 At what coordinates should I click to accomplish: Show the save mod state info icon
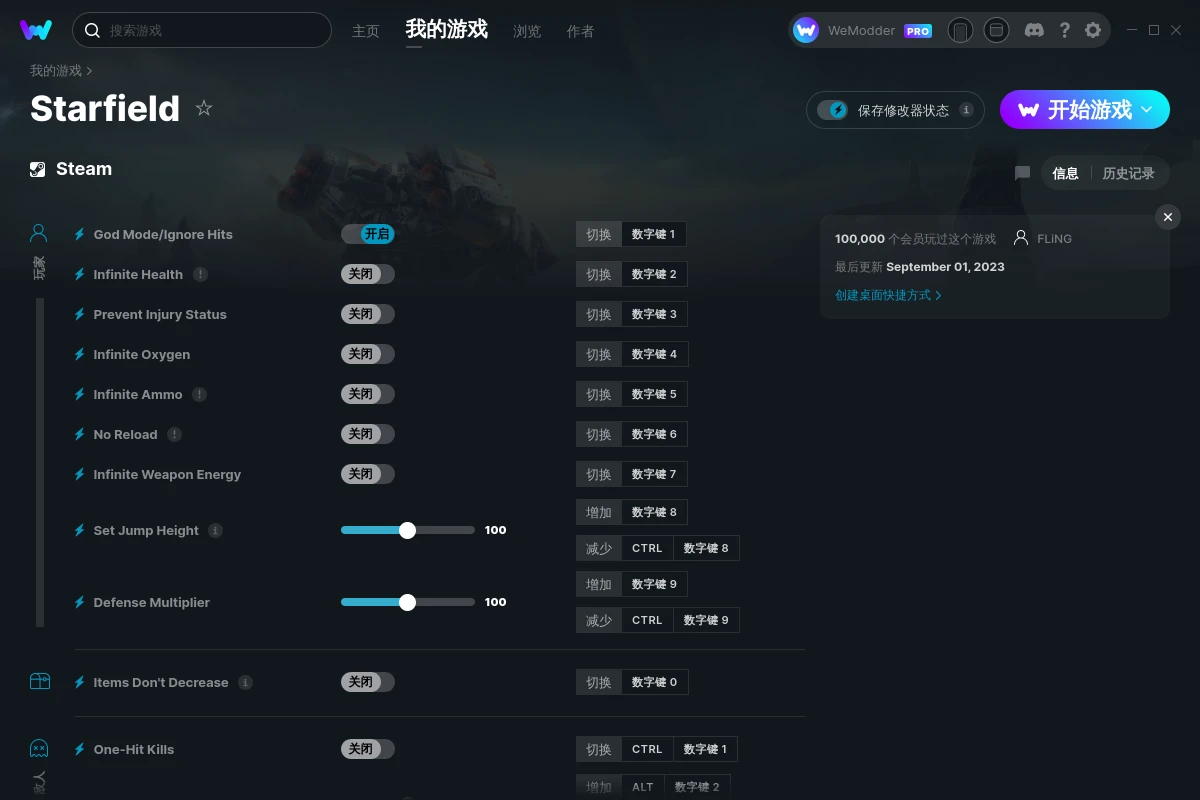(x=966, y=110)
